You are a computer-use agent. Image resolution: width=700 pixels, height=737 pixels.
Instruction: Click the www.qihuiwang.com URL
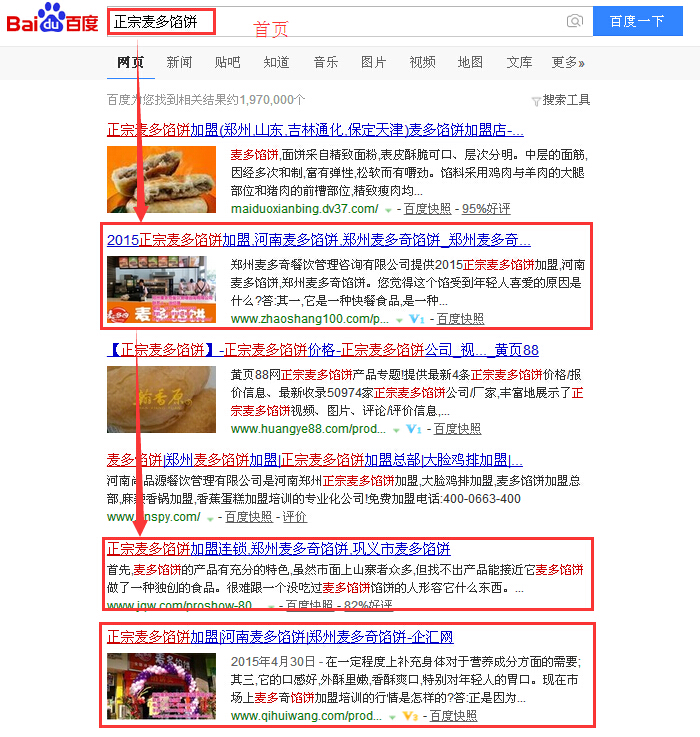[x=306, y=716]
